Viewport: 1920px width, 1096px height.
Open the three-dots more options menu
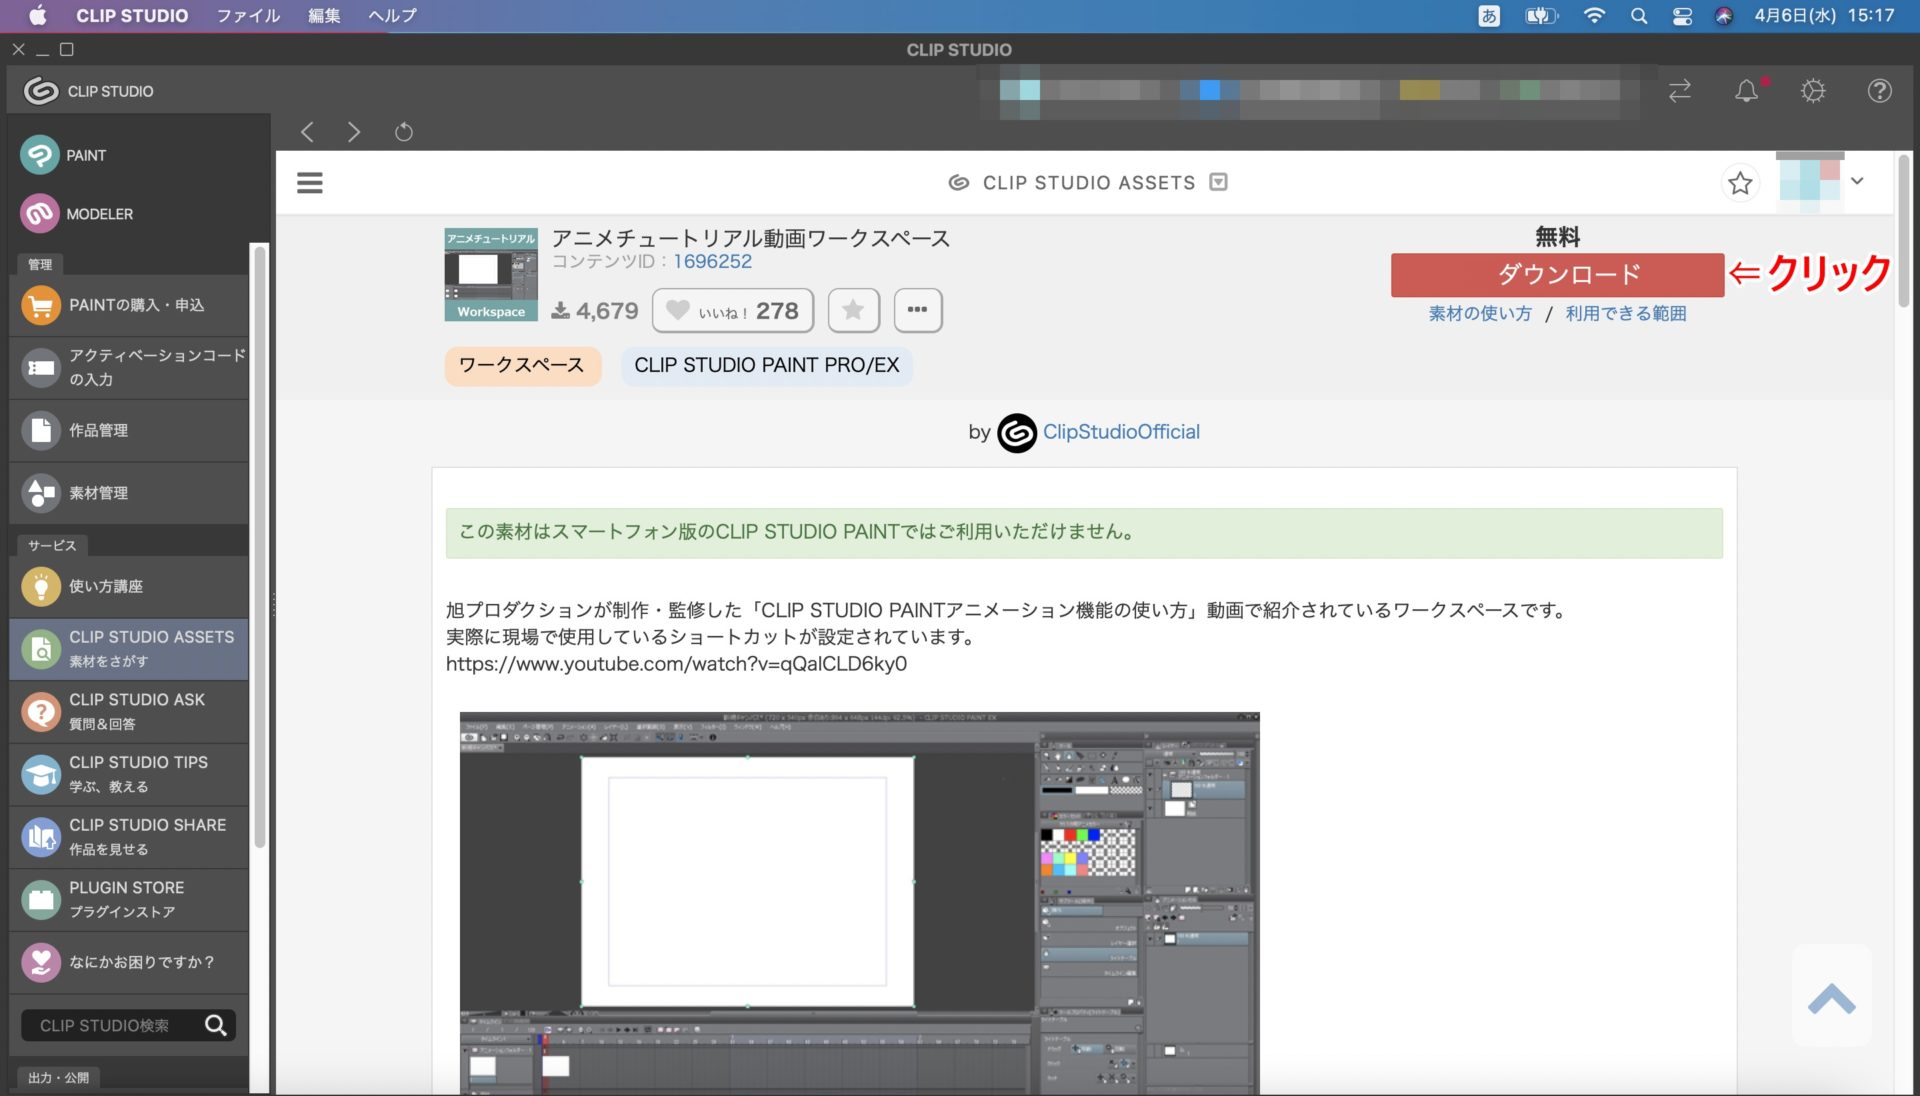(917, 311)
